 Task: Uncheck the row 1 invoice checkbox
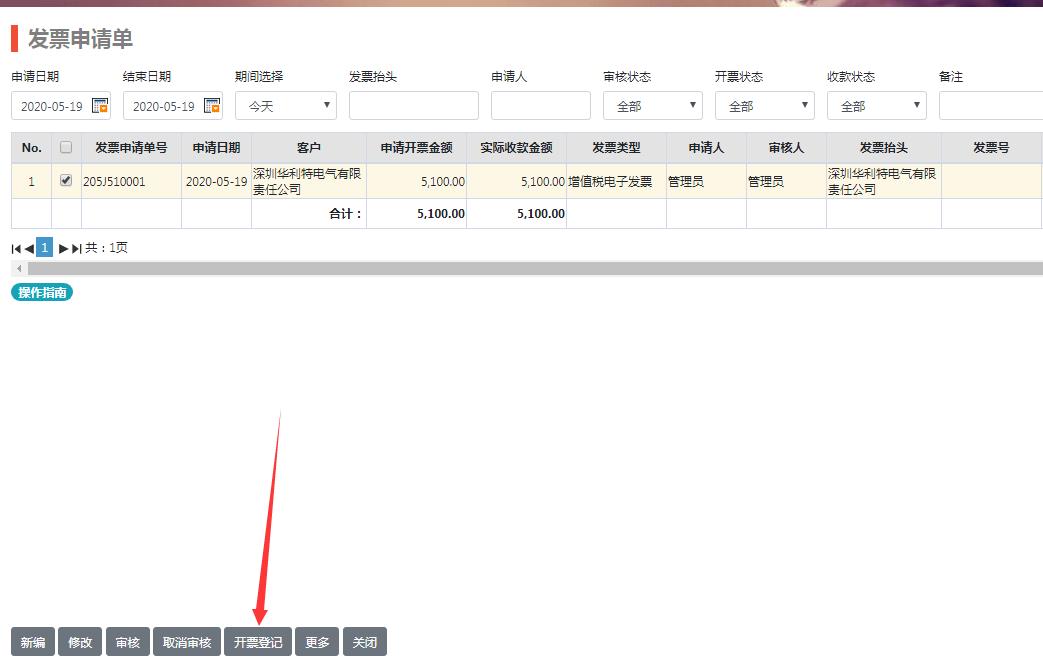(x=66, y=181)
